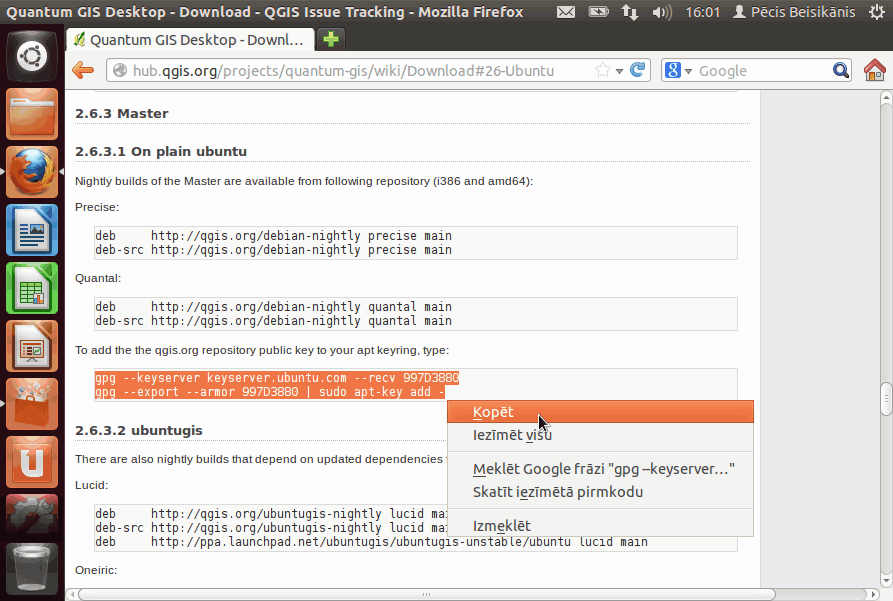Choose Kopēt in the context menu
Screen dimensions: 893x601
(x=600, y=412)
